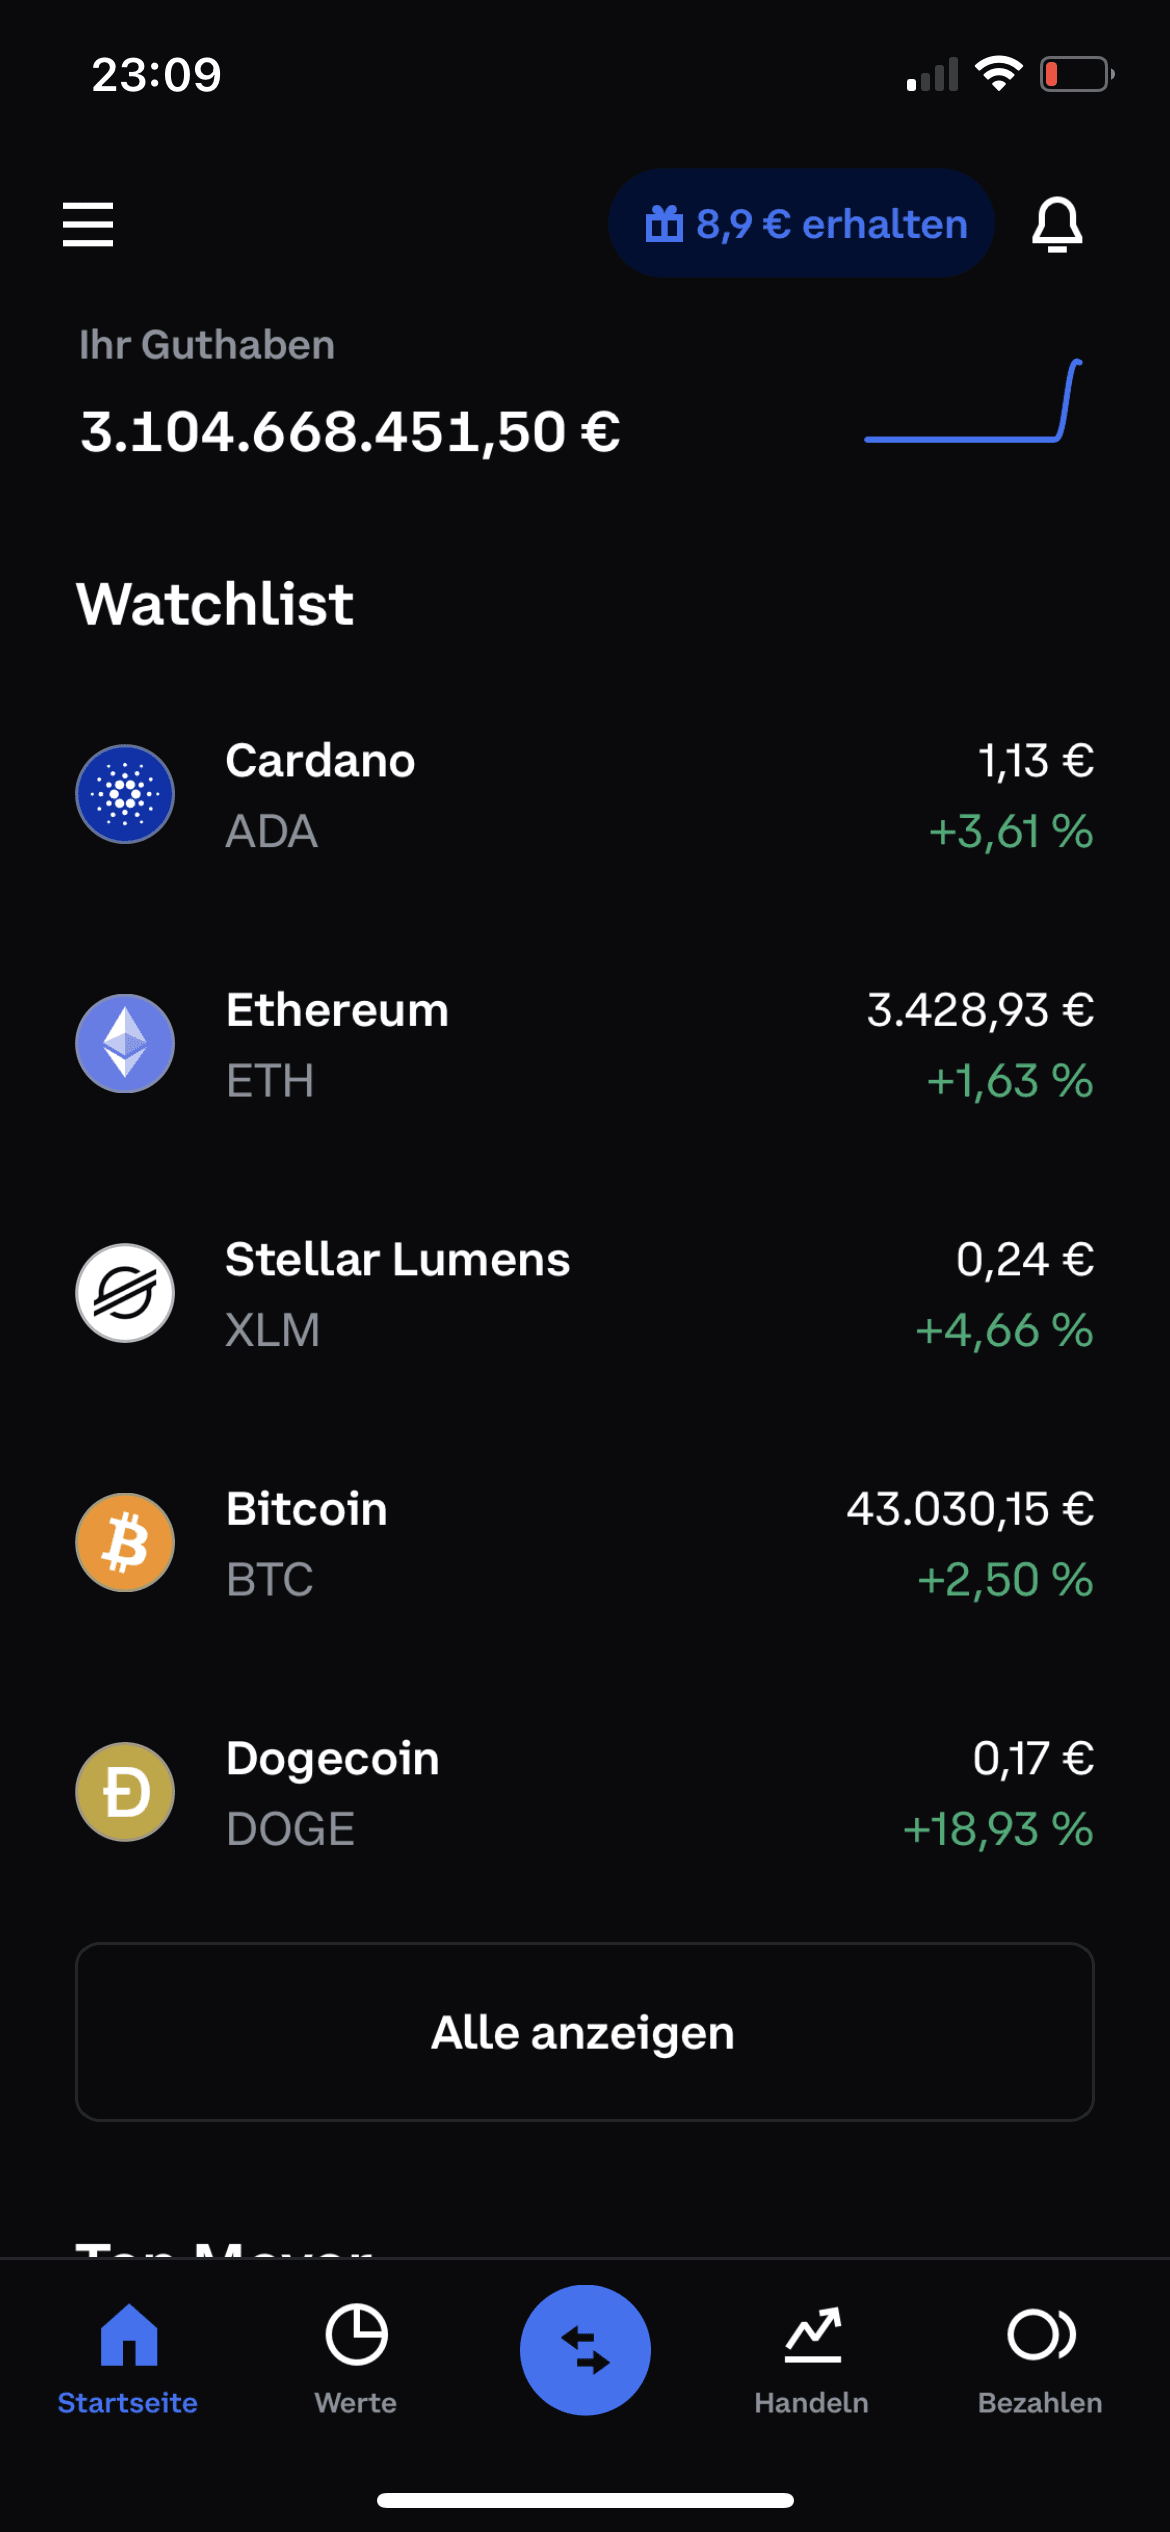Select the Ethereum price 3.428,93 €
Image resolution: width=1170 pixels, height=2532 pixels.
coord(980,1010)
